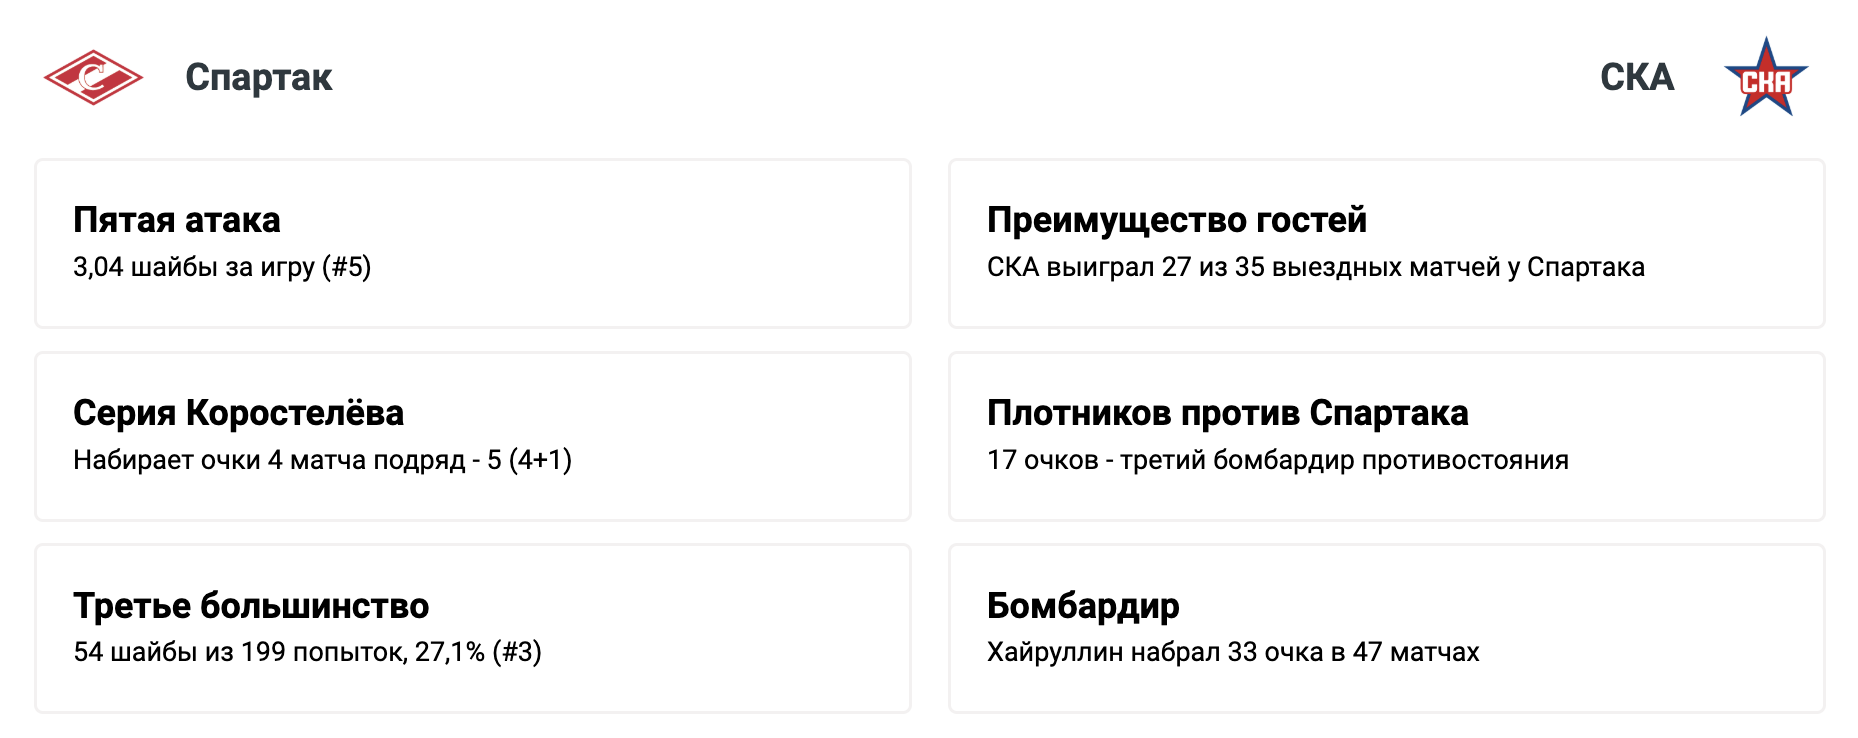Select the 'Плотников против Спартака' card heading

(1227, 413)
